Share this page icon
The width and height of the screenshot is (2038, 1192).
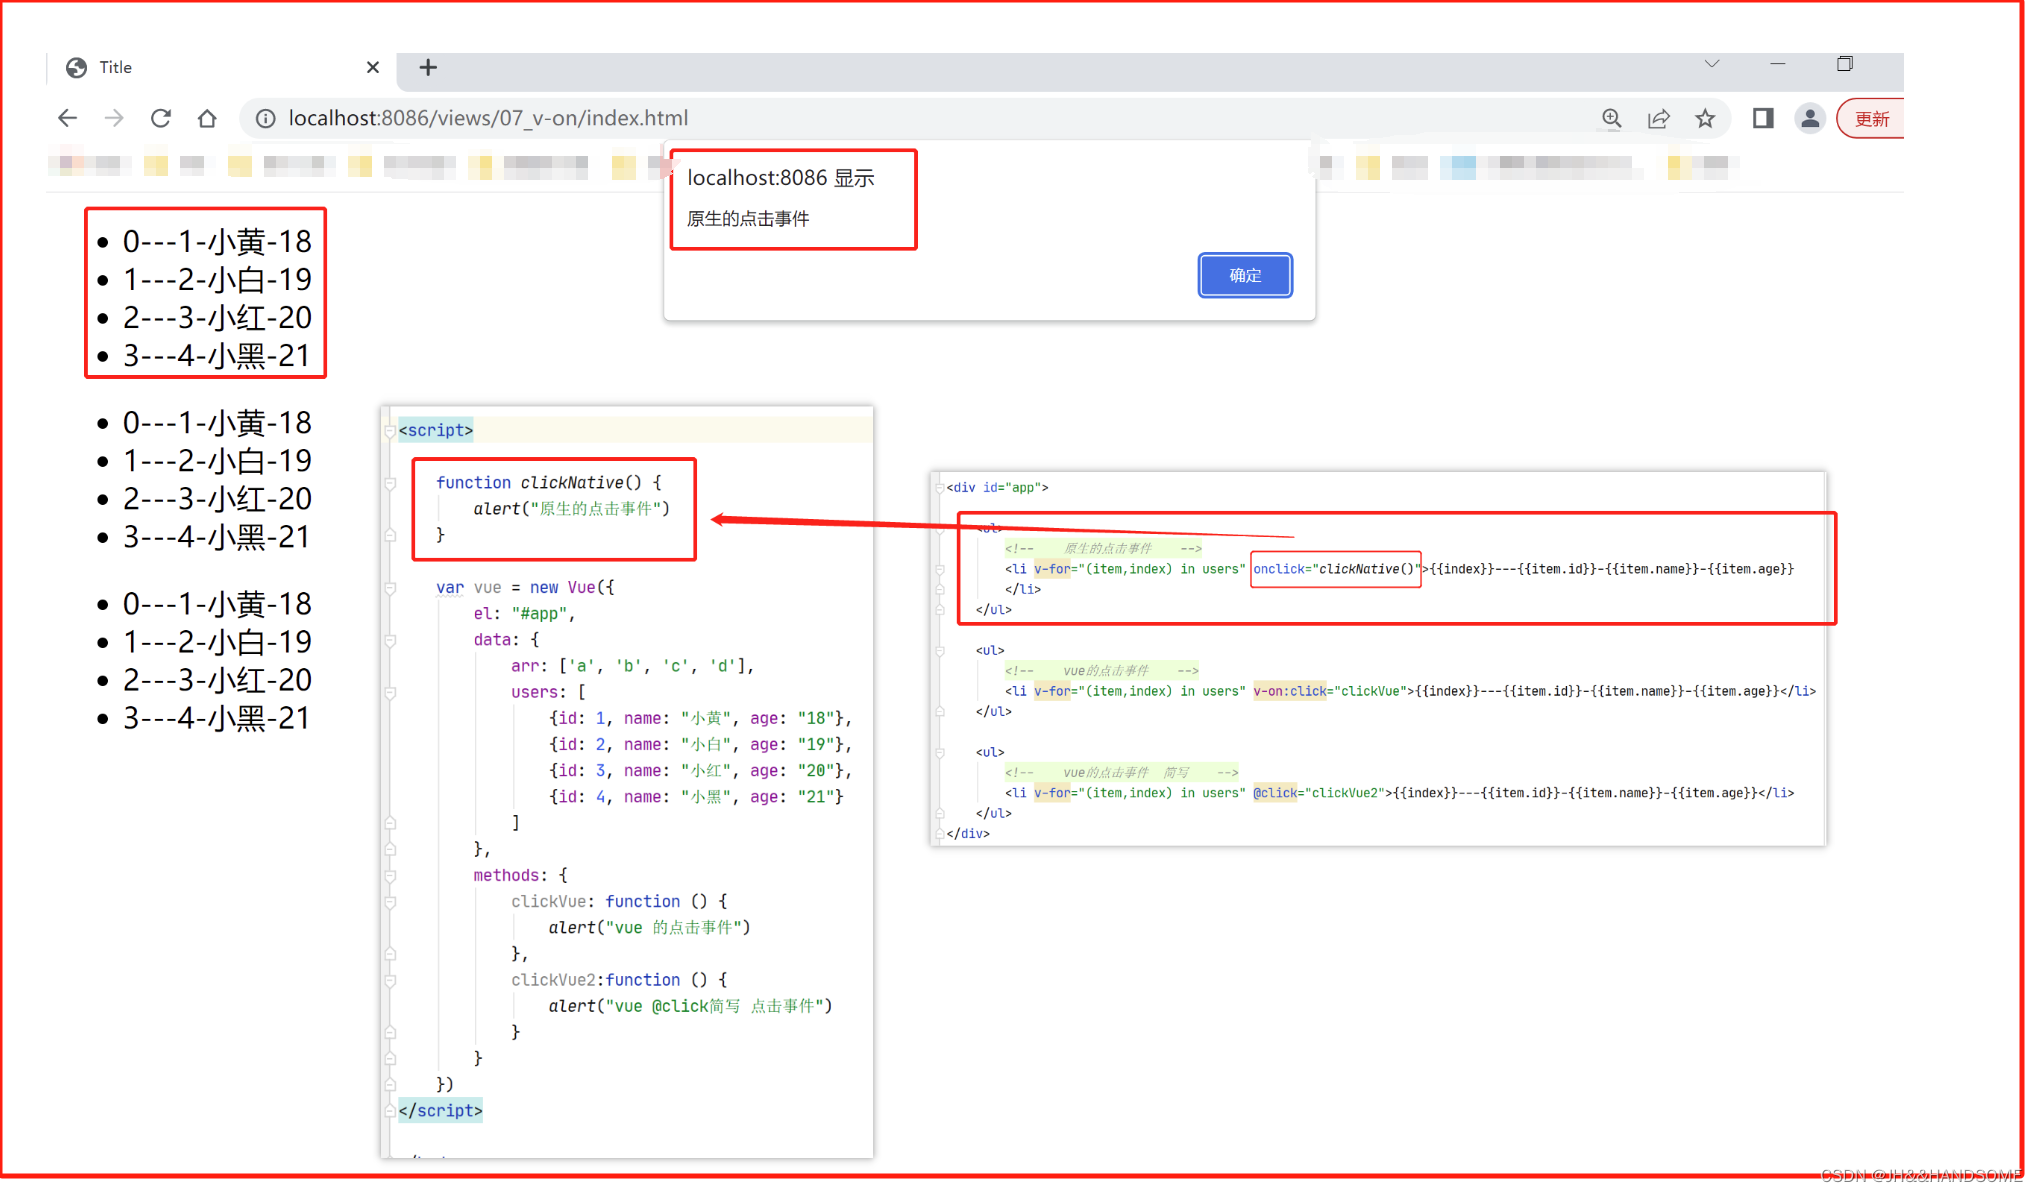(x=1658, y=118)
